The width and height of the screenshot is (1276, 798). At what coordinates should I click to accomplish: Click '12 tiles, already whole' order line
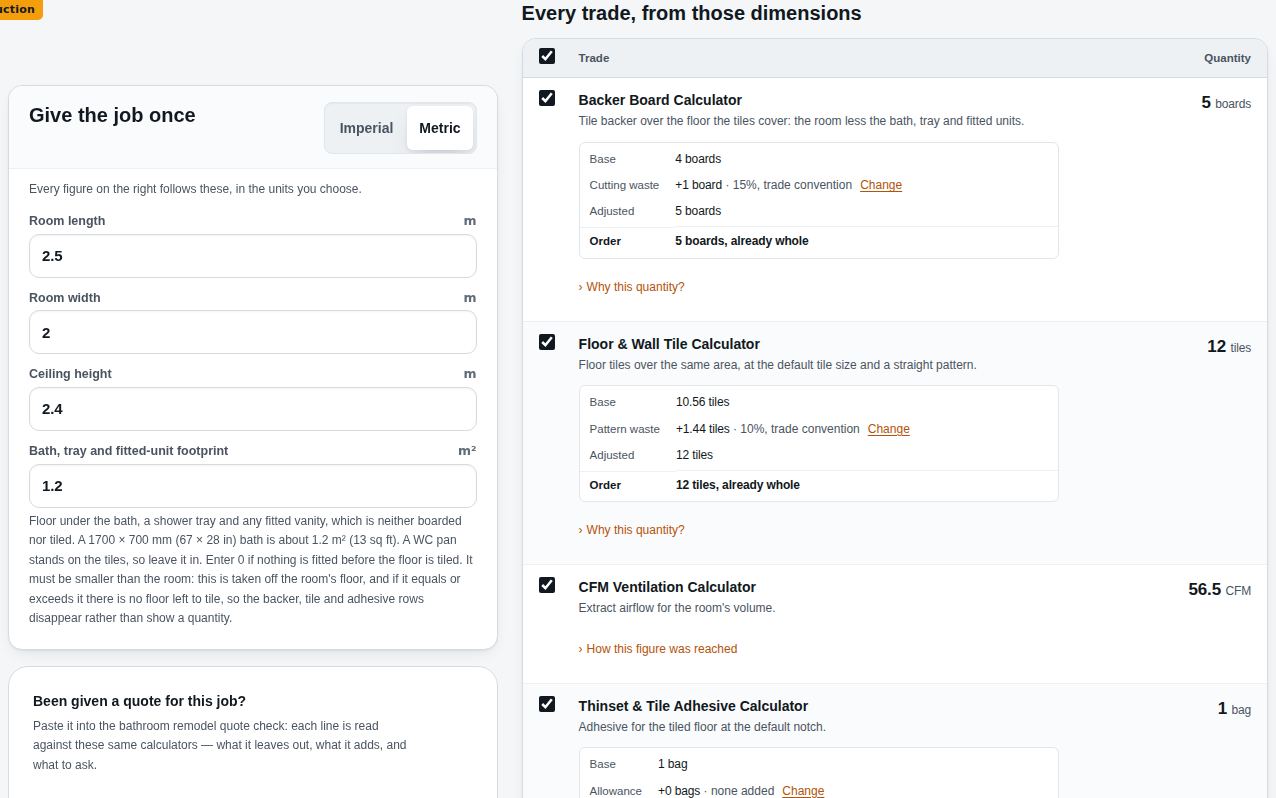coord(738,485)
